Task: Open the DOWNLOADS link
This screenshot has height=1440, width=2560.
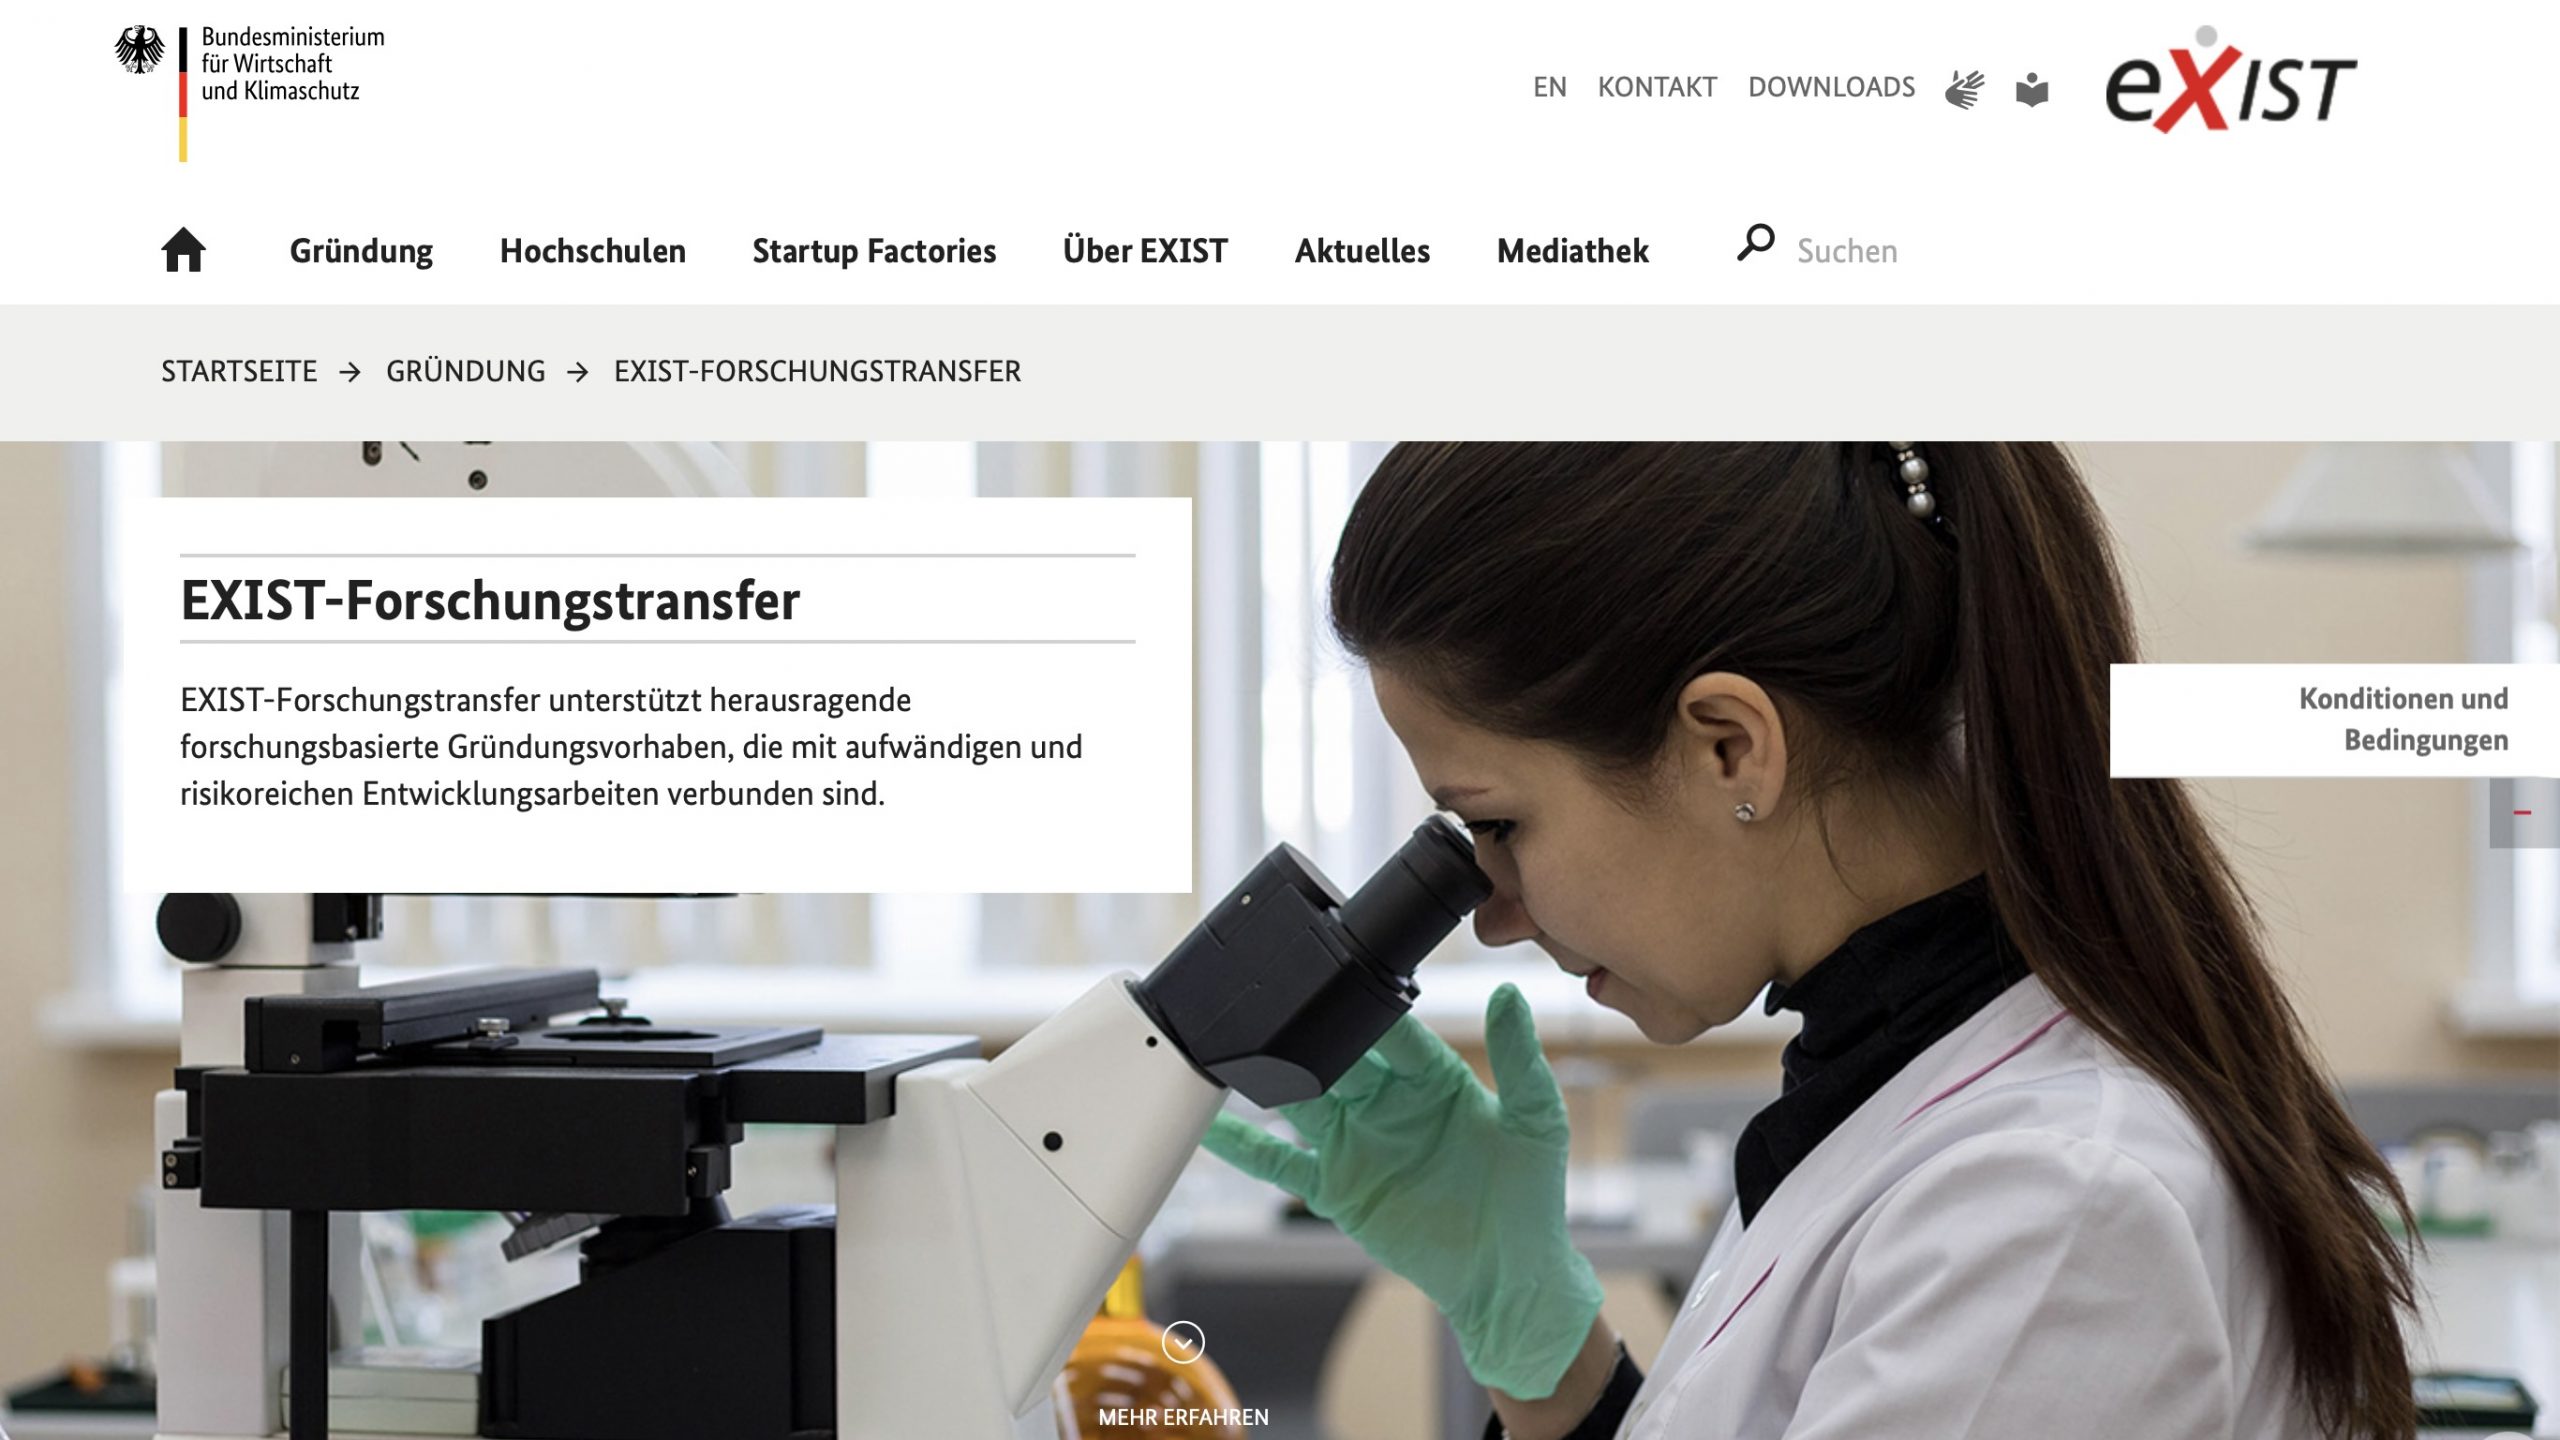Action: 1831,87
